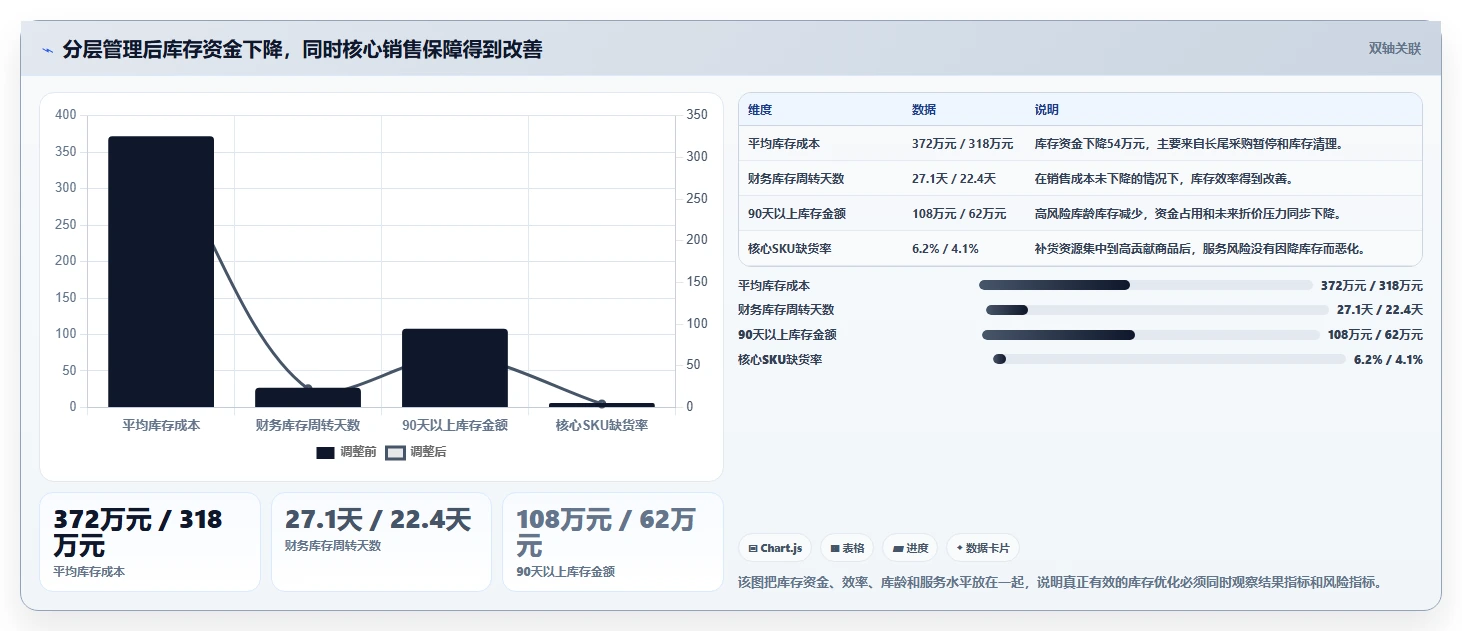The width and height of the screenshot is (1462, 631).
Task: Click table value 6.2% / 4.1%
Action: (x=945, y=249)
